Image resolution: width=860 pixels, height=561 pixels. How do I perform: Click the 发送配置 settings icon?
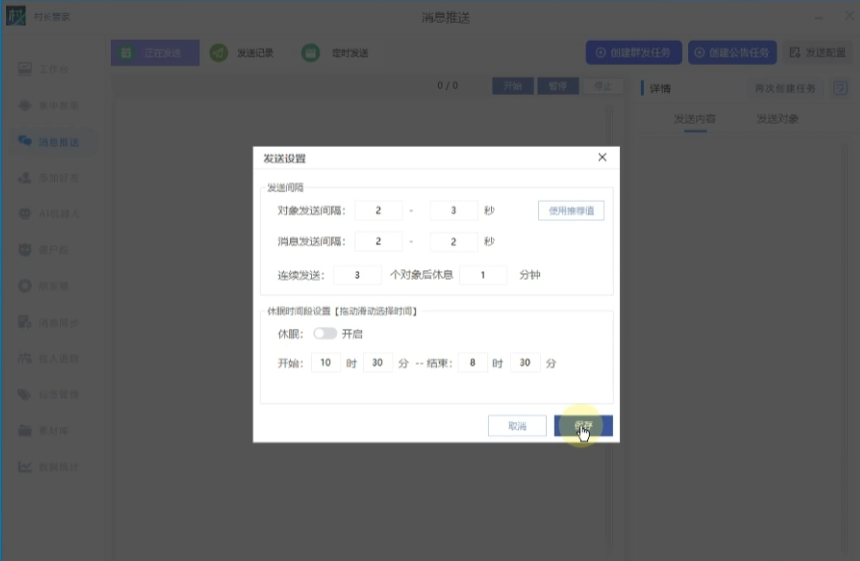(x=795, y=53)
